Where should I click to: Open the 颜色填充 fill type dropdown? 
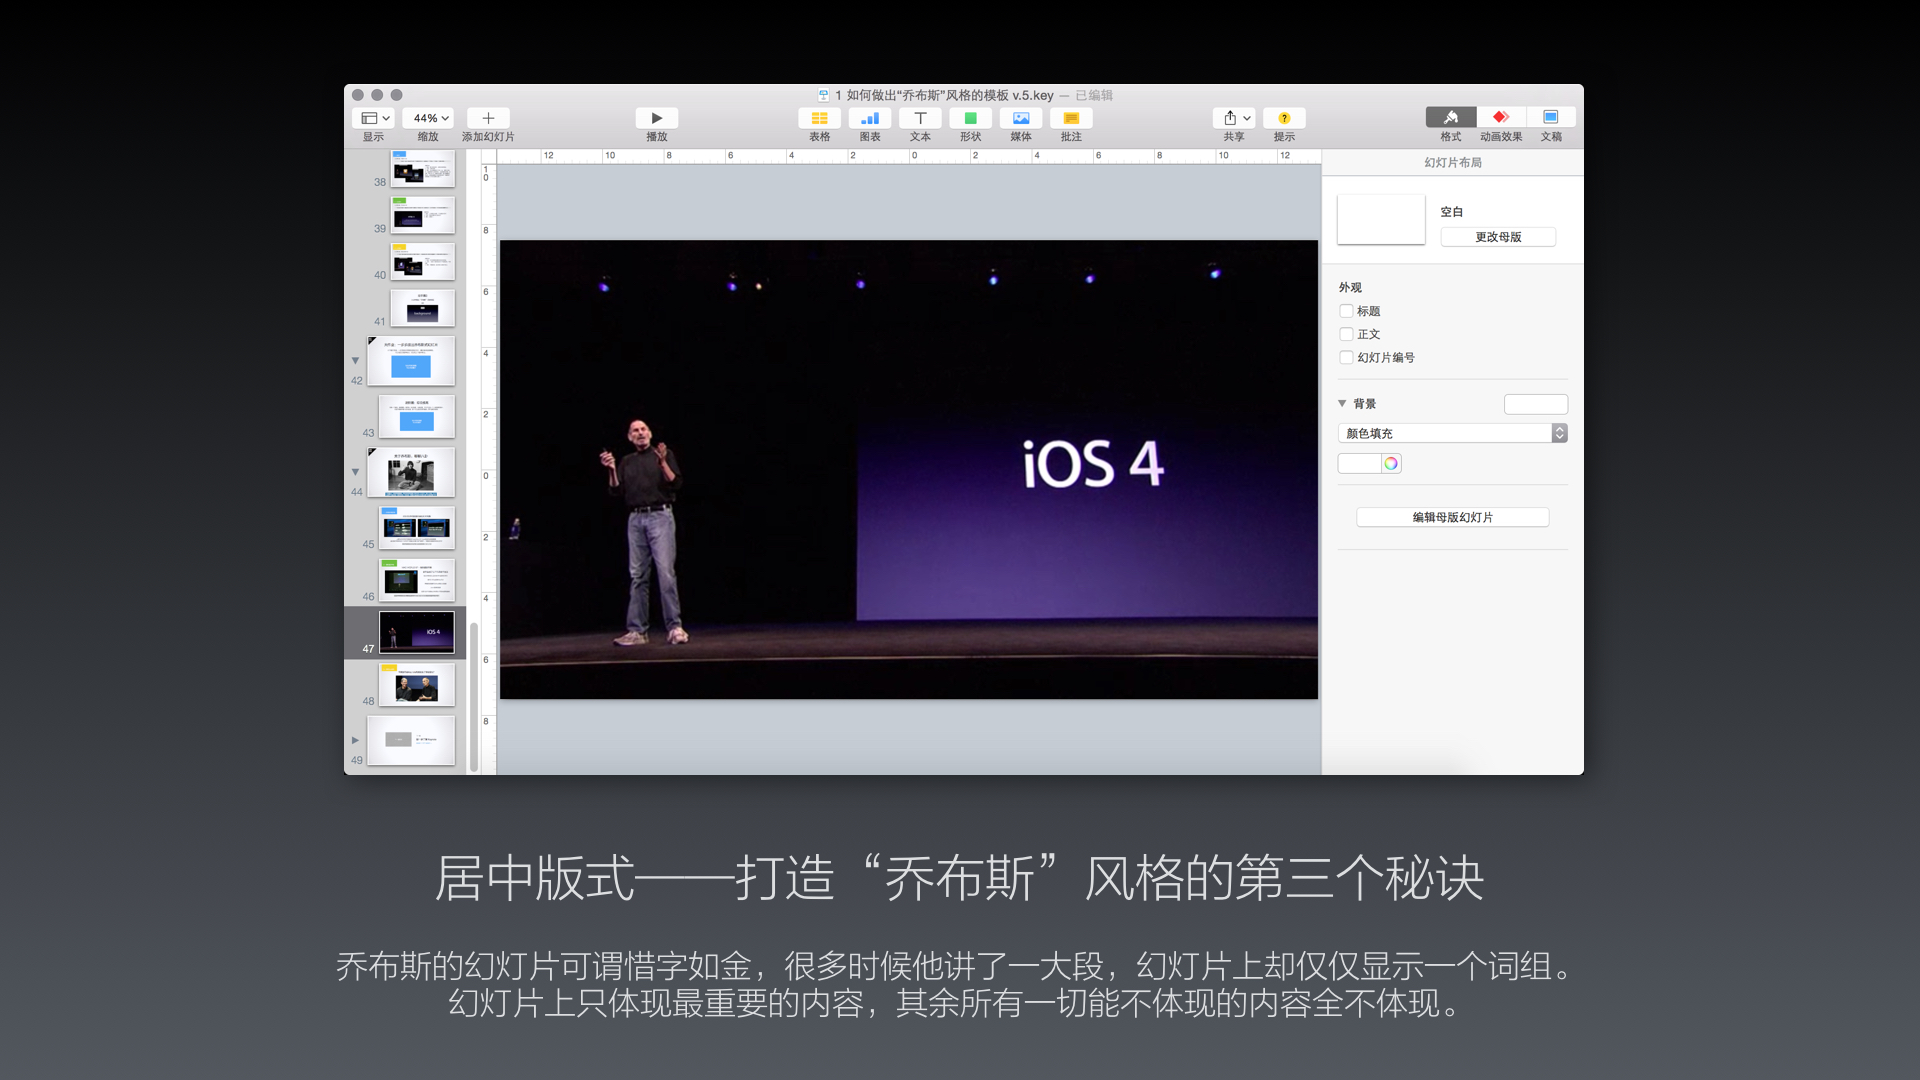(x=1452, y=433)
